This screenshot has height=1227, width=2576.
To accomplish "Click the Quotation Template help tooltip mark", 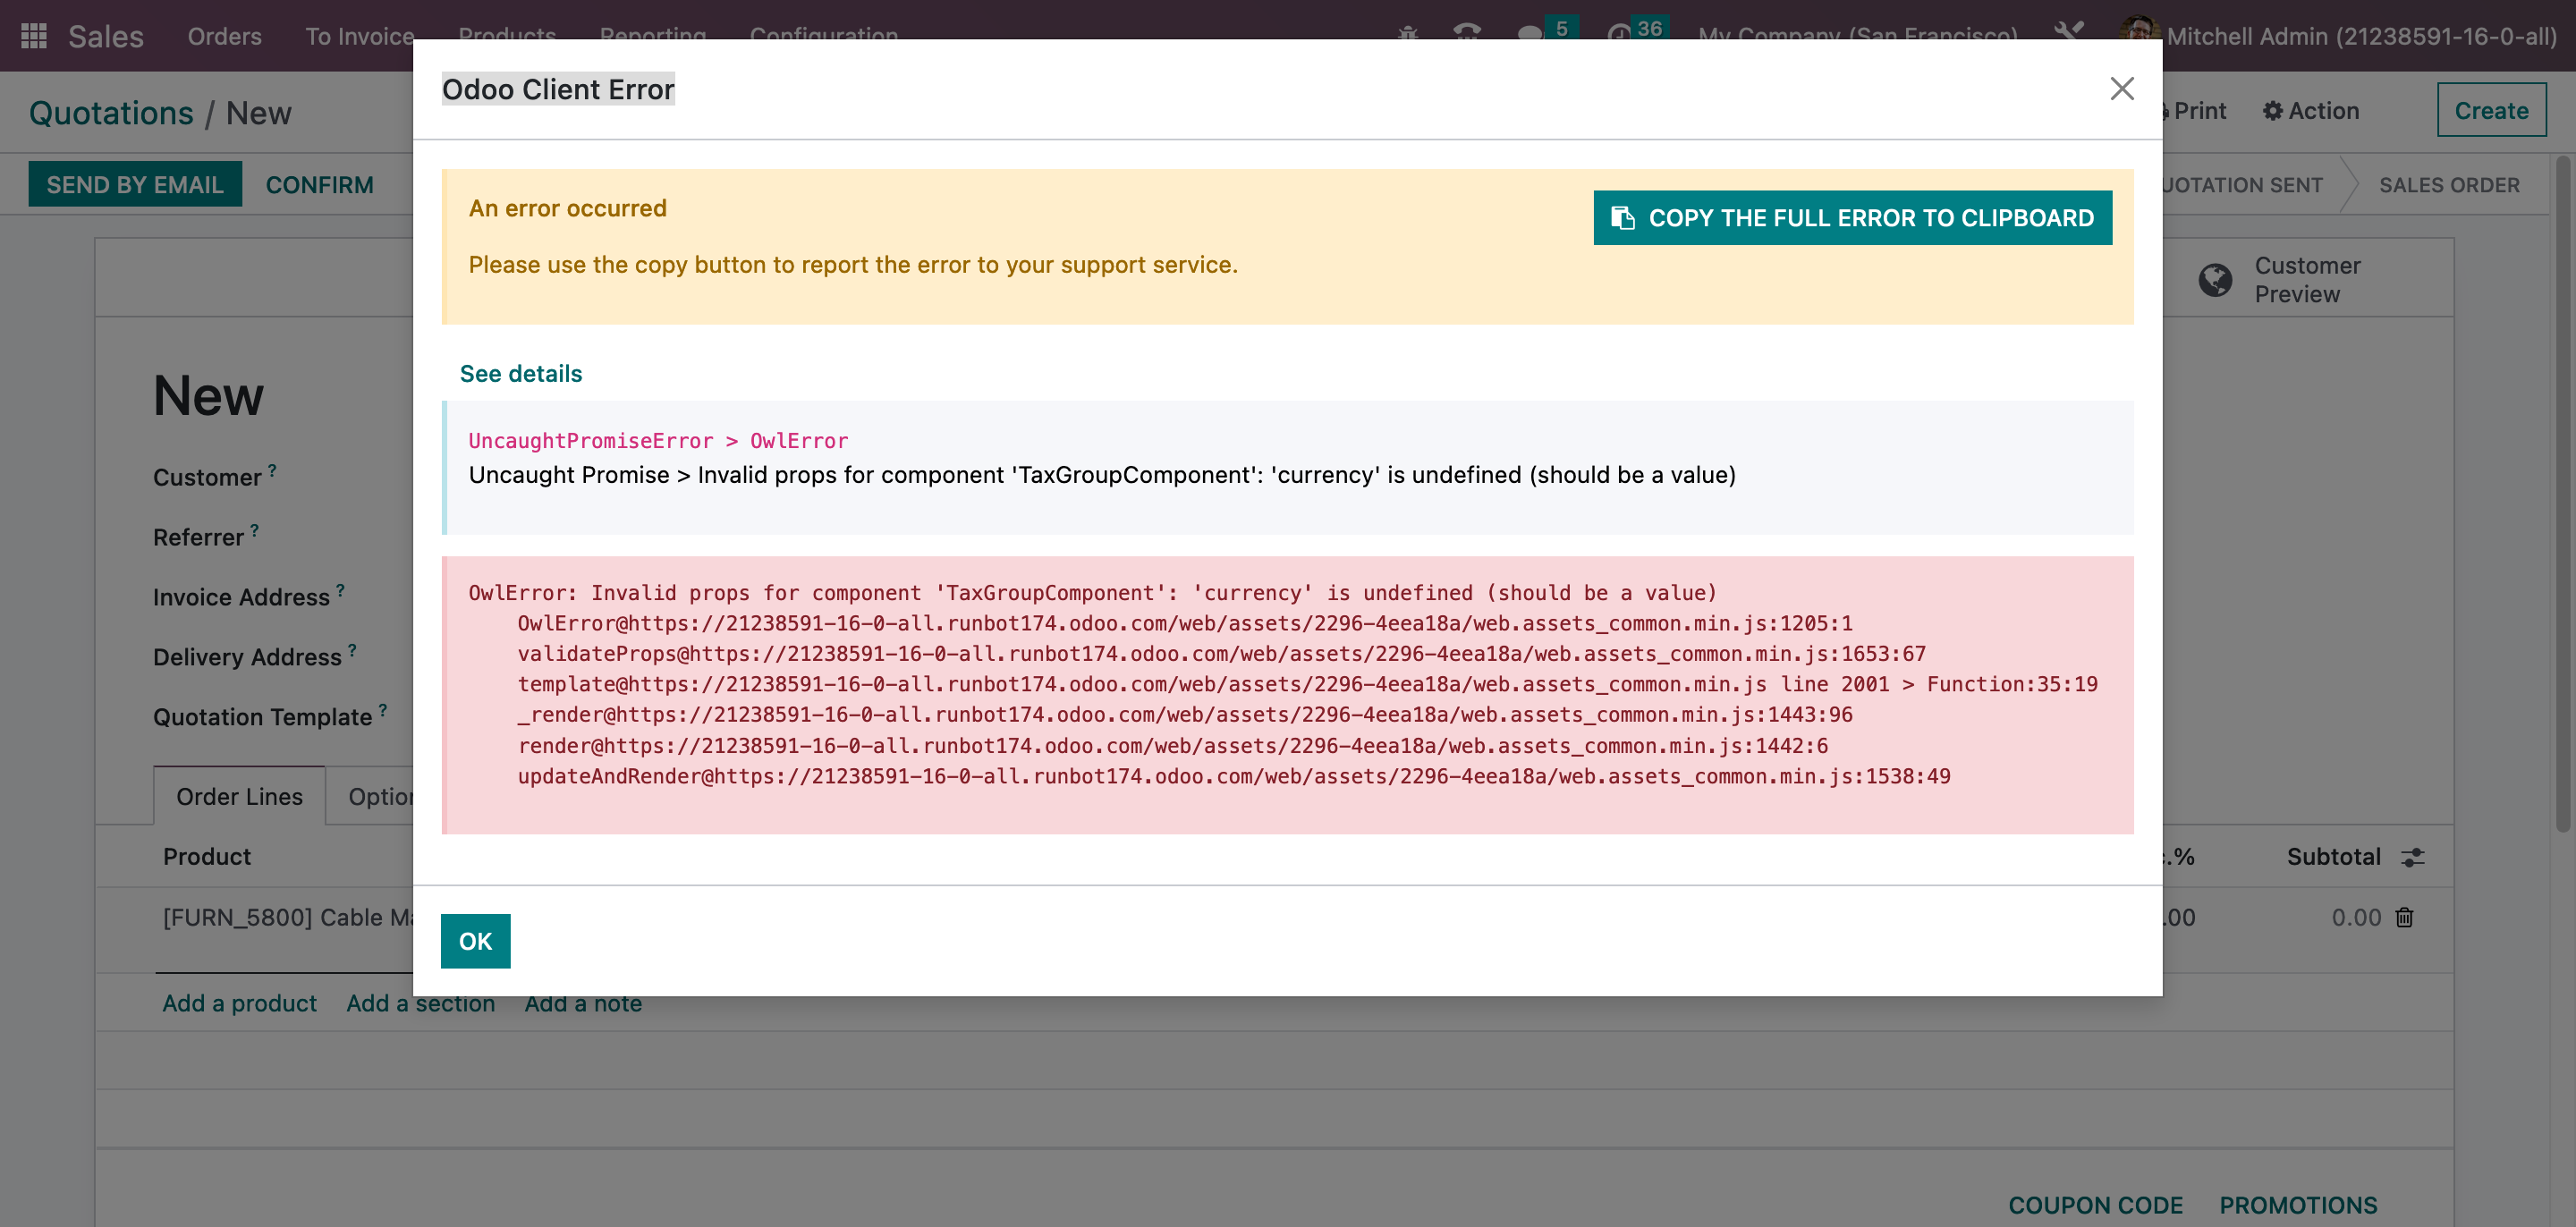I will point(382,710).
